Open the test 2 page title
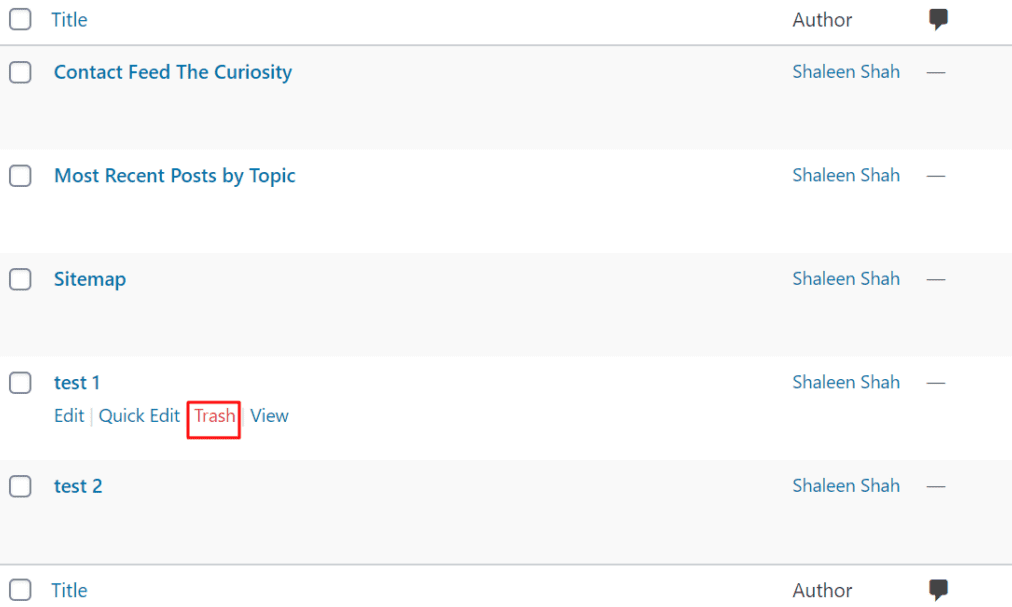 78,487
